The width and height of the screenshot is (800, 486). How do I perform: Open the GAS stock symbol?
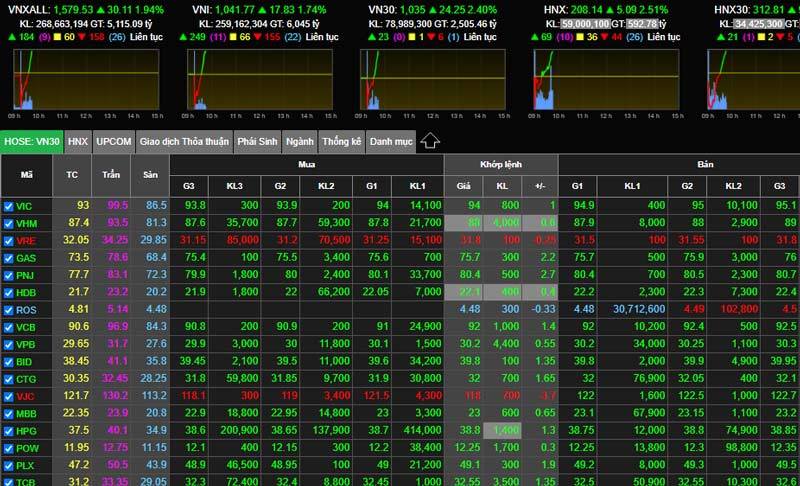pyautogui.click(x=26, y=258)
